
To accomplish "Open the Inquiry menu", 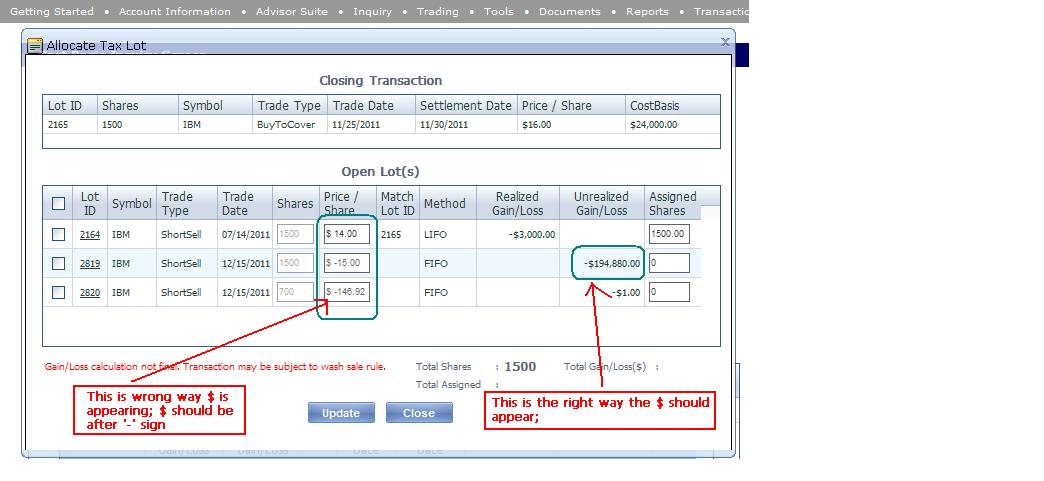I will (x=372, y=11).
